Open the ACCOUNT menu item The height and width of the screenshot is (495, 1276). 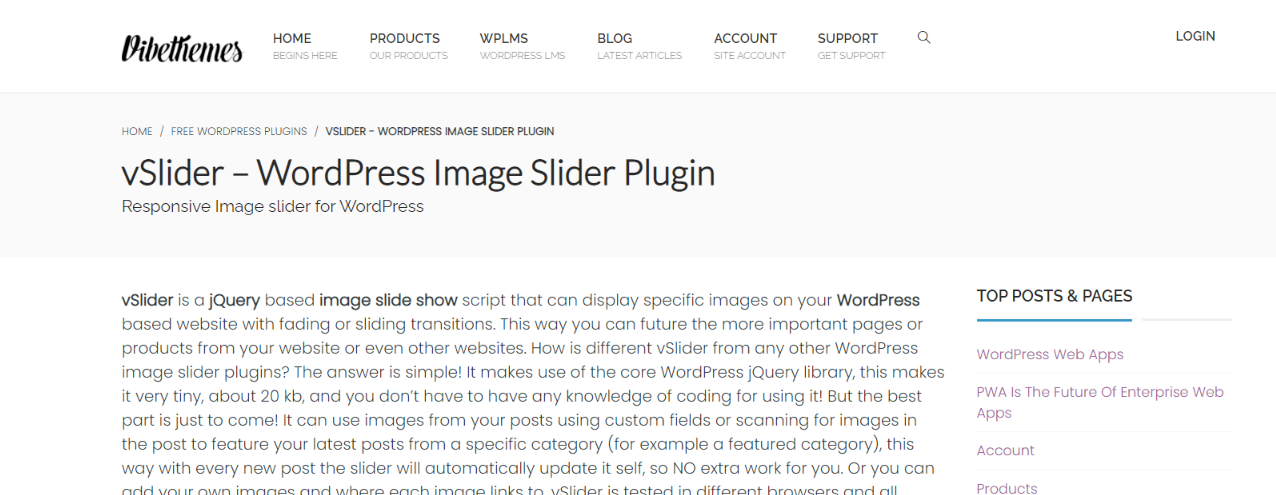(x=749, y=46)
